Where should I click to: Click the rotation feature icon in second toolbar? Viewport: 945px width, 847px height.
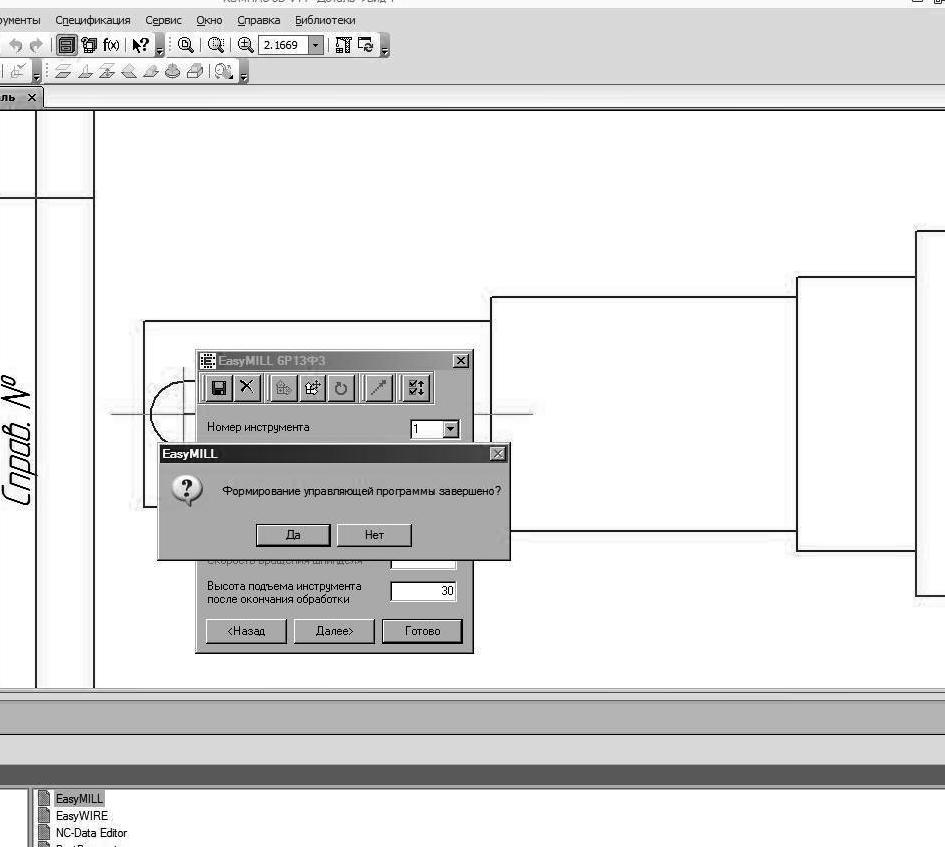point(172,72)
